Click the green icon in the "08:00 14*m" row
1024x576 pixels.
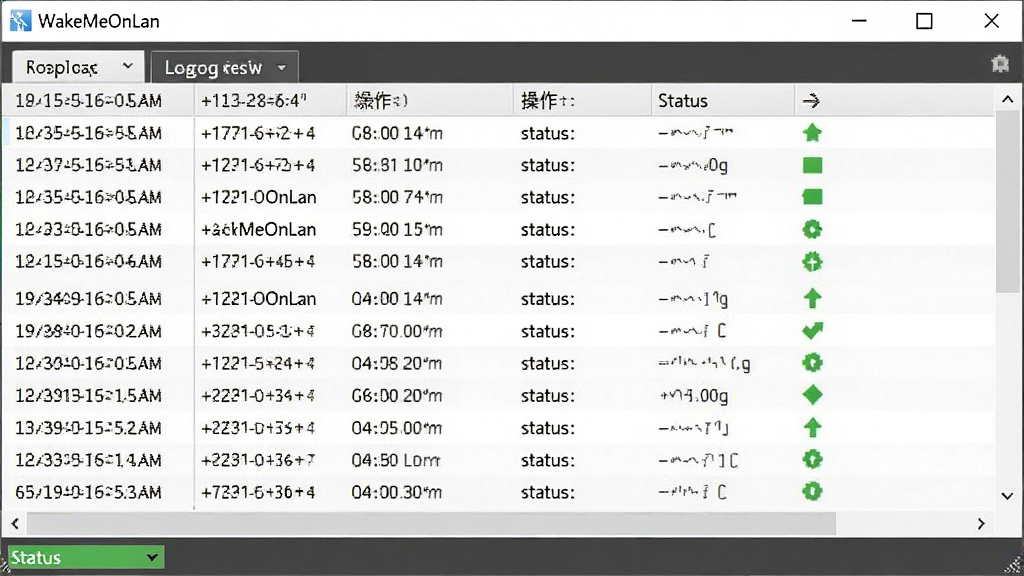coord(812,133)
